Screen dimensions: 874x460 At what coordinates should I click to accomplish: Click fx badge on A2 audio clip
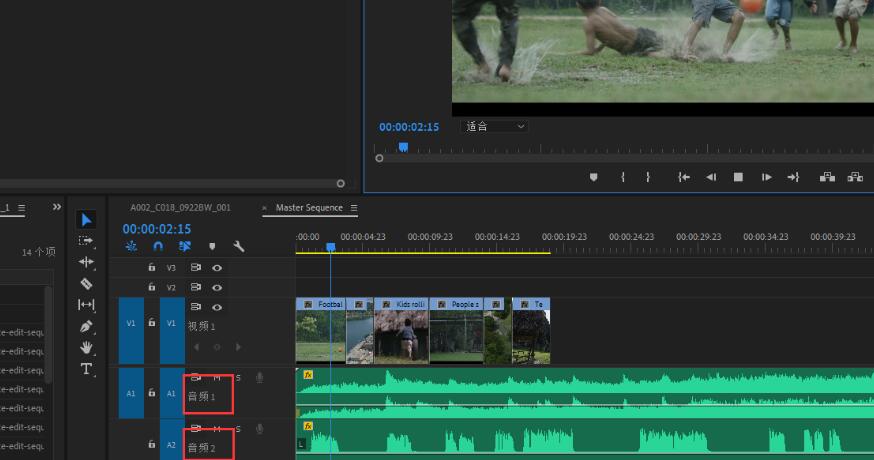308,426
